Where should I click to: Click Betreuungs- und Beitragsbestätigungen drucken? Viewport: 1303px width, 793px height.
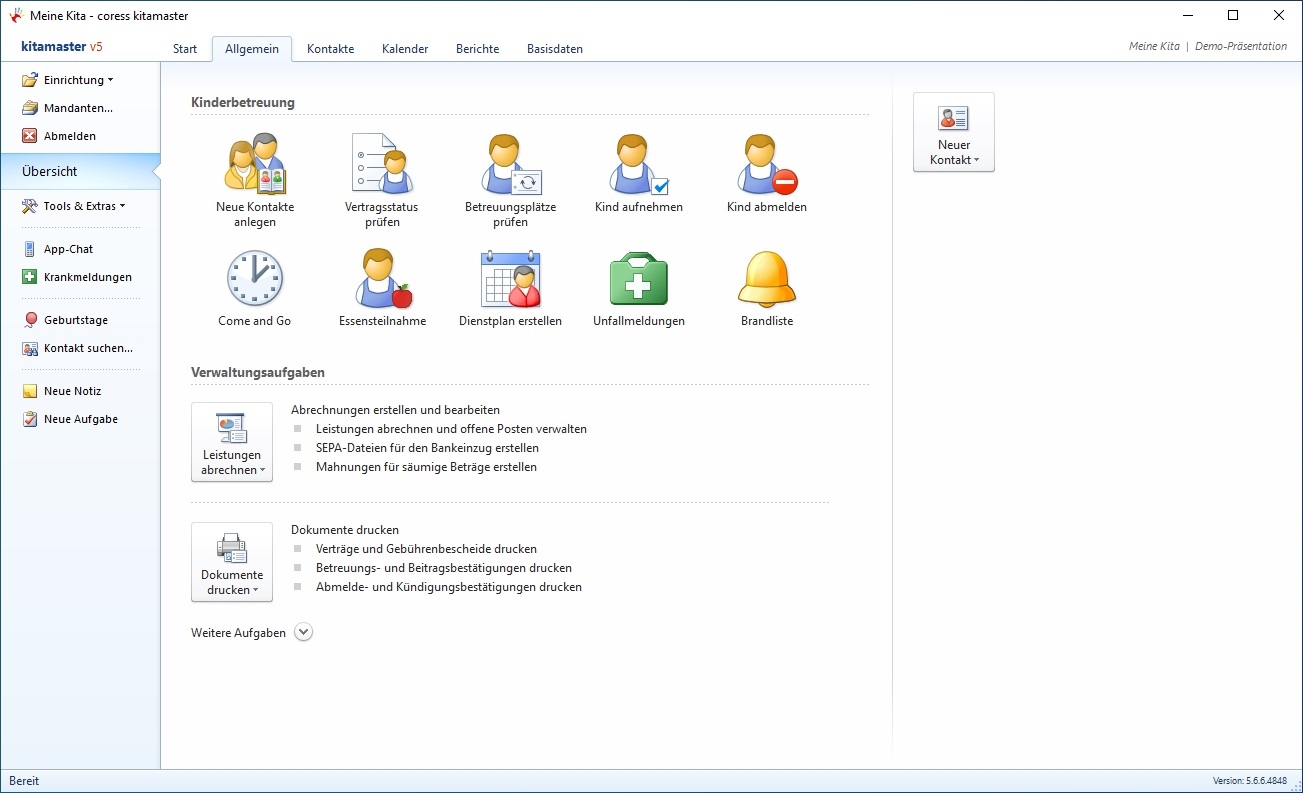point(444,568)
